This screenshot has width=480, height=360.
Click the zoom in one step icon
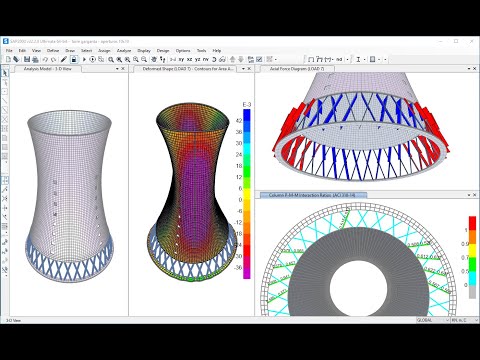click(x=136, y=59)
